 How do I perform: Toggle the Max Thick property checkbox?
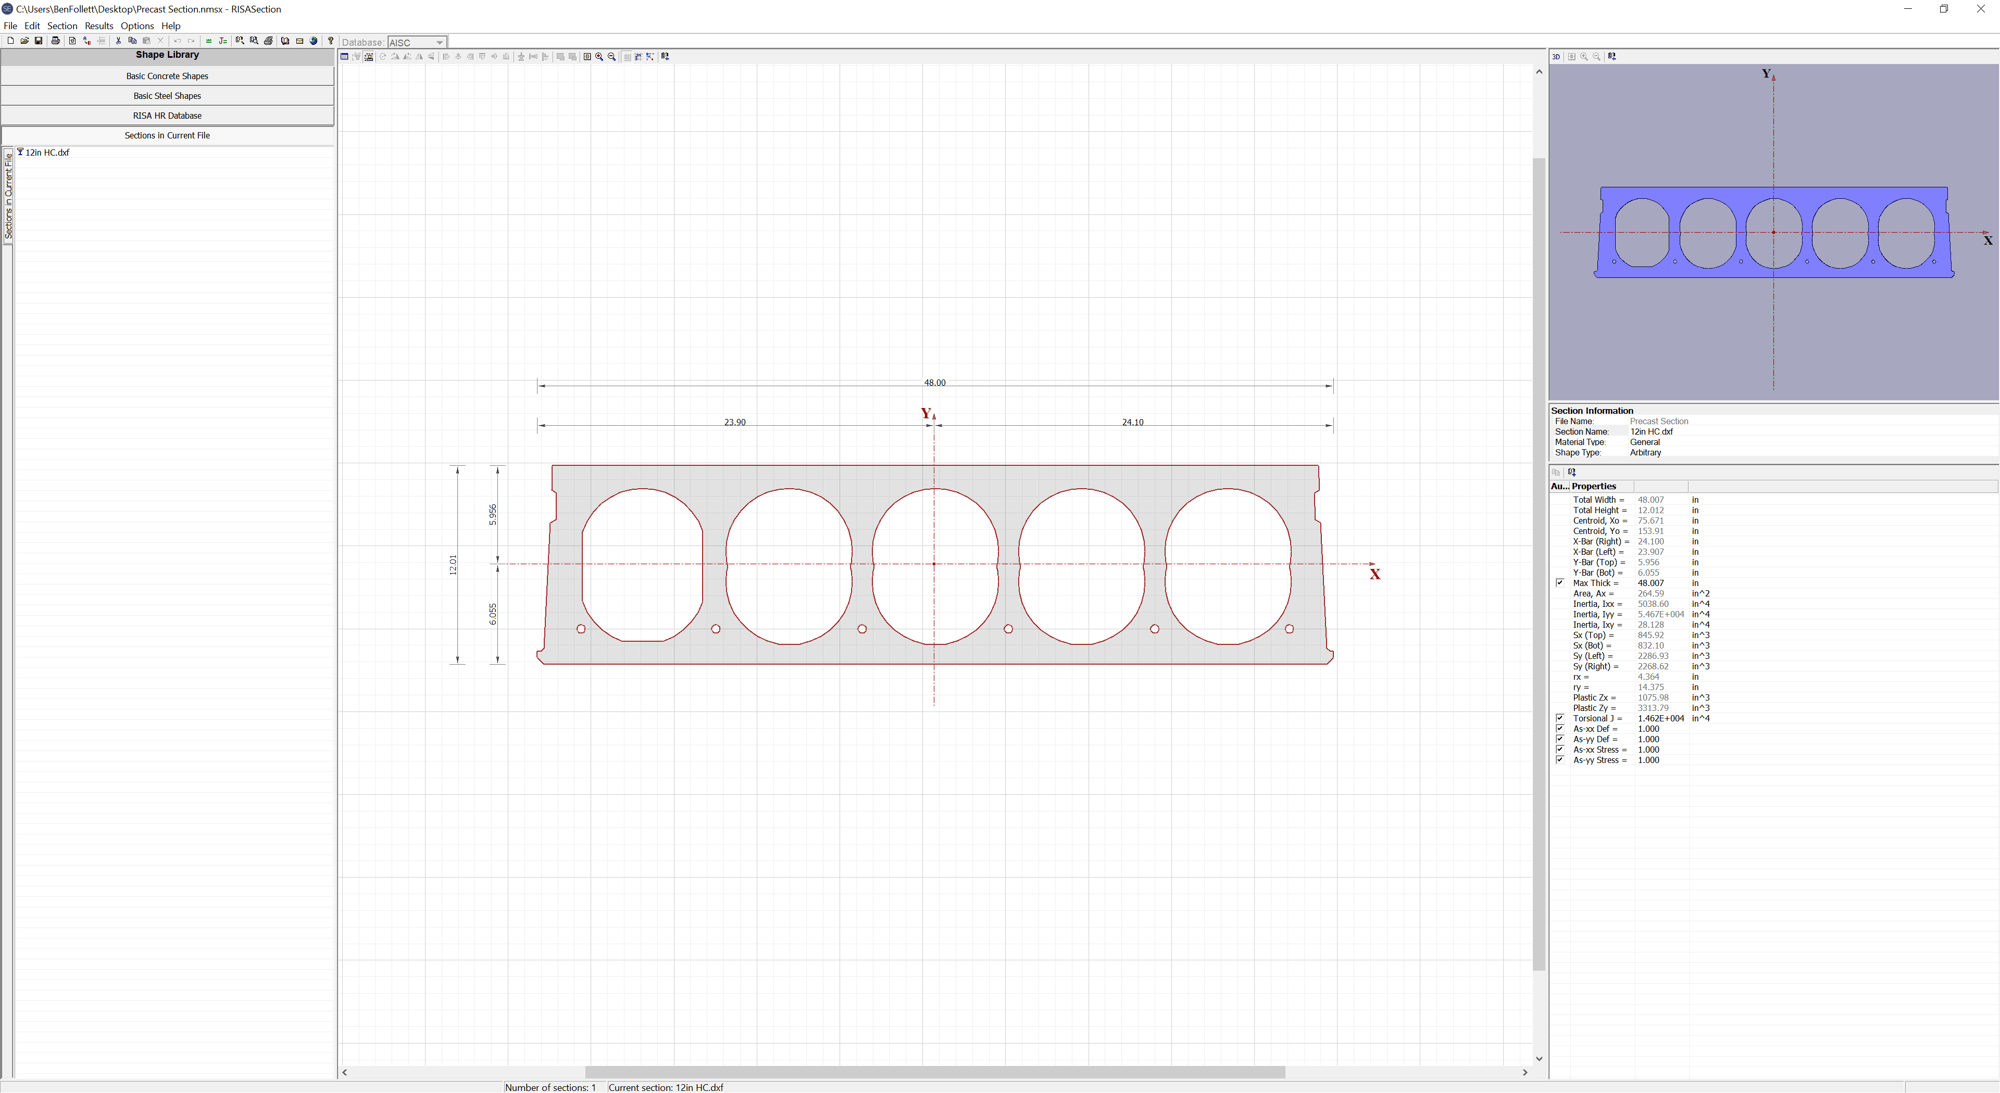click(x=1560, y=583)
